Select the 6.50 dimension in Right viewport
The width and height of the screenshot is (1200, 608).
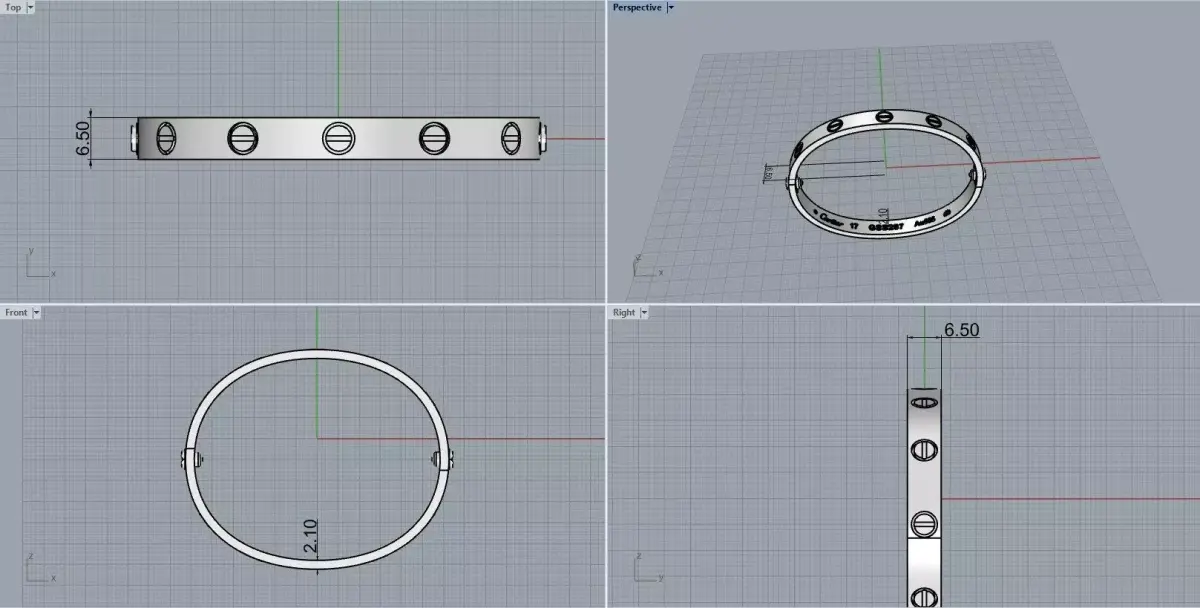(x=961, y=330)
